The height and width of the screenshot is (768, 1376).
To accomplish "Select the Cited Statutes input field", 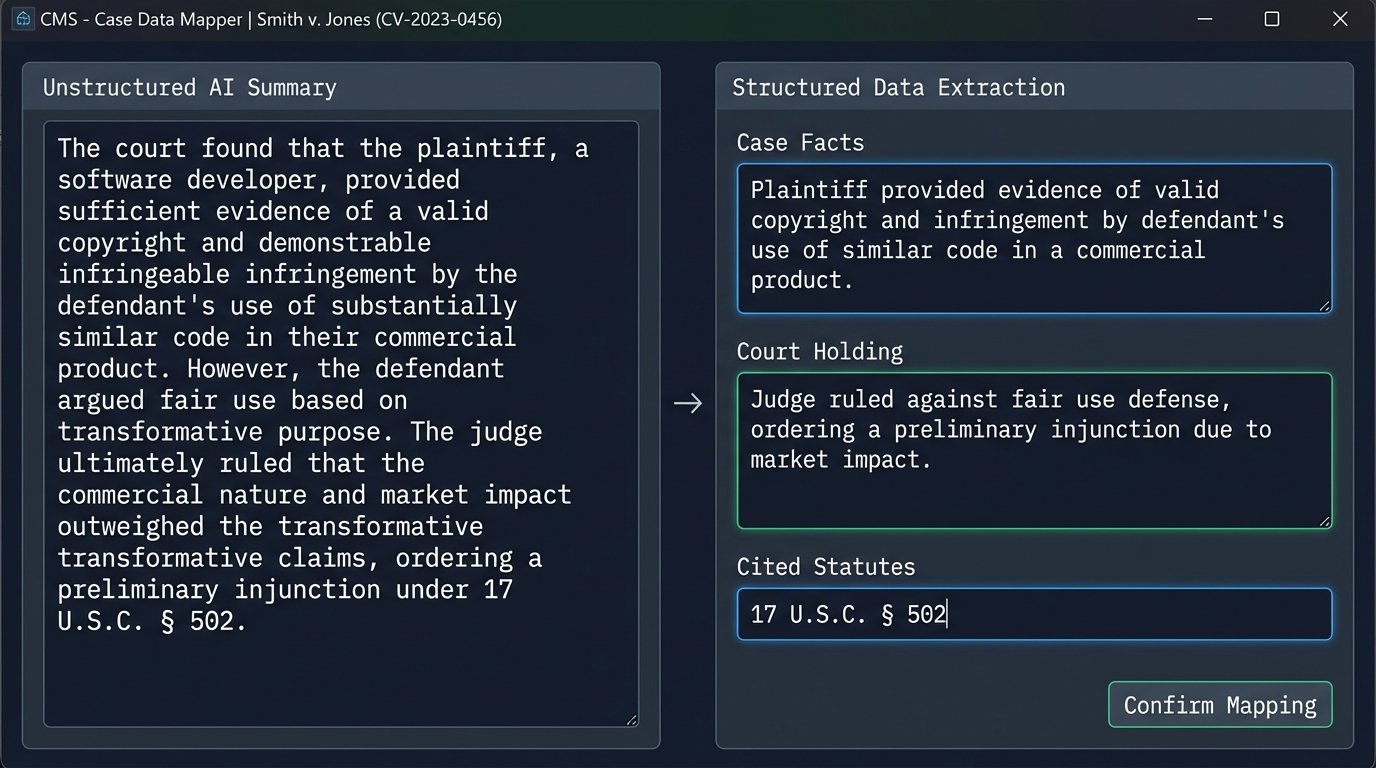I will [x=1035, y=614].
